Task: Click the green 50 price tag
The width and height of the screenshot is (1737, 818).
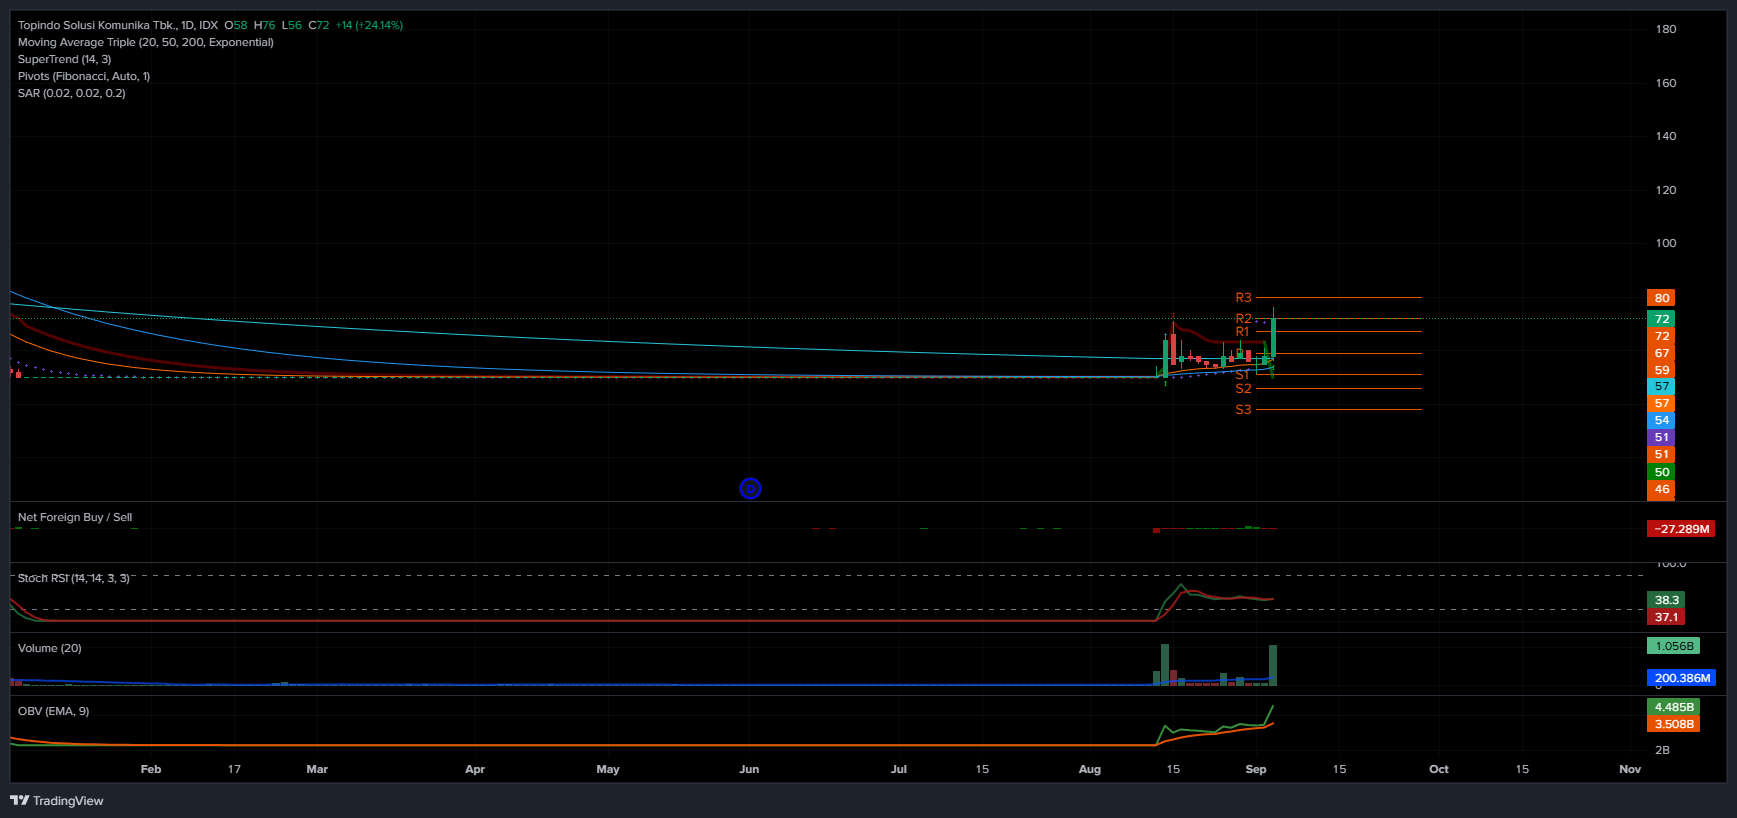Action: tap(1661, 472)
